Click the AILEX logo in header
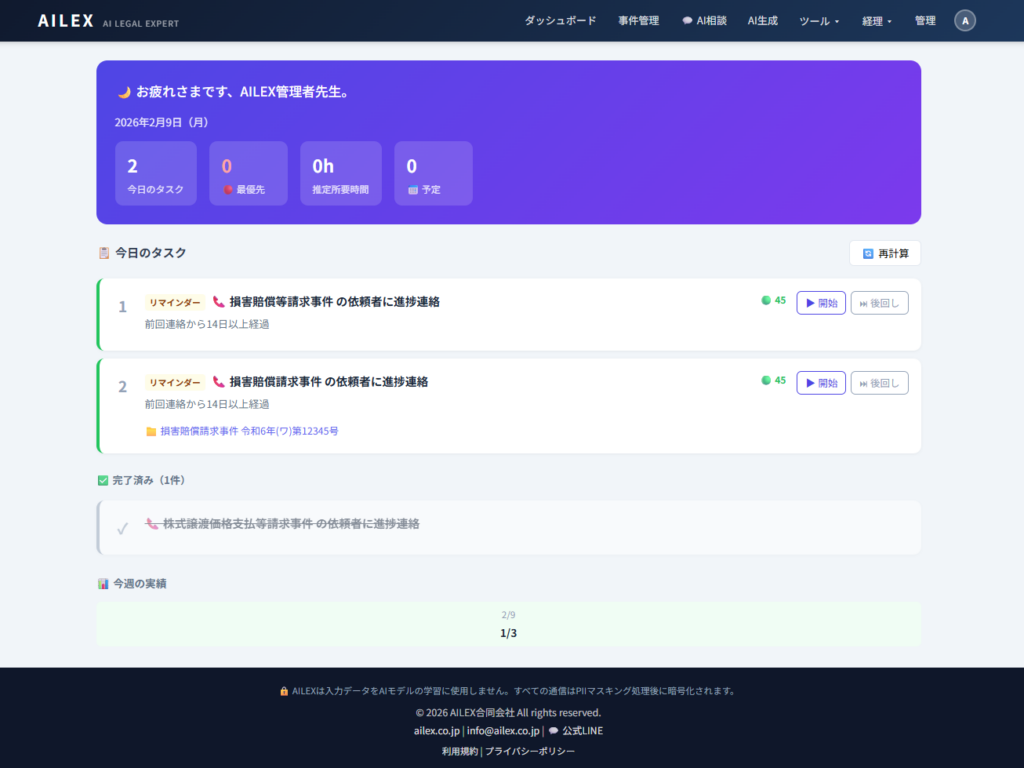 click(66, 21)
